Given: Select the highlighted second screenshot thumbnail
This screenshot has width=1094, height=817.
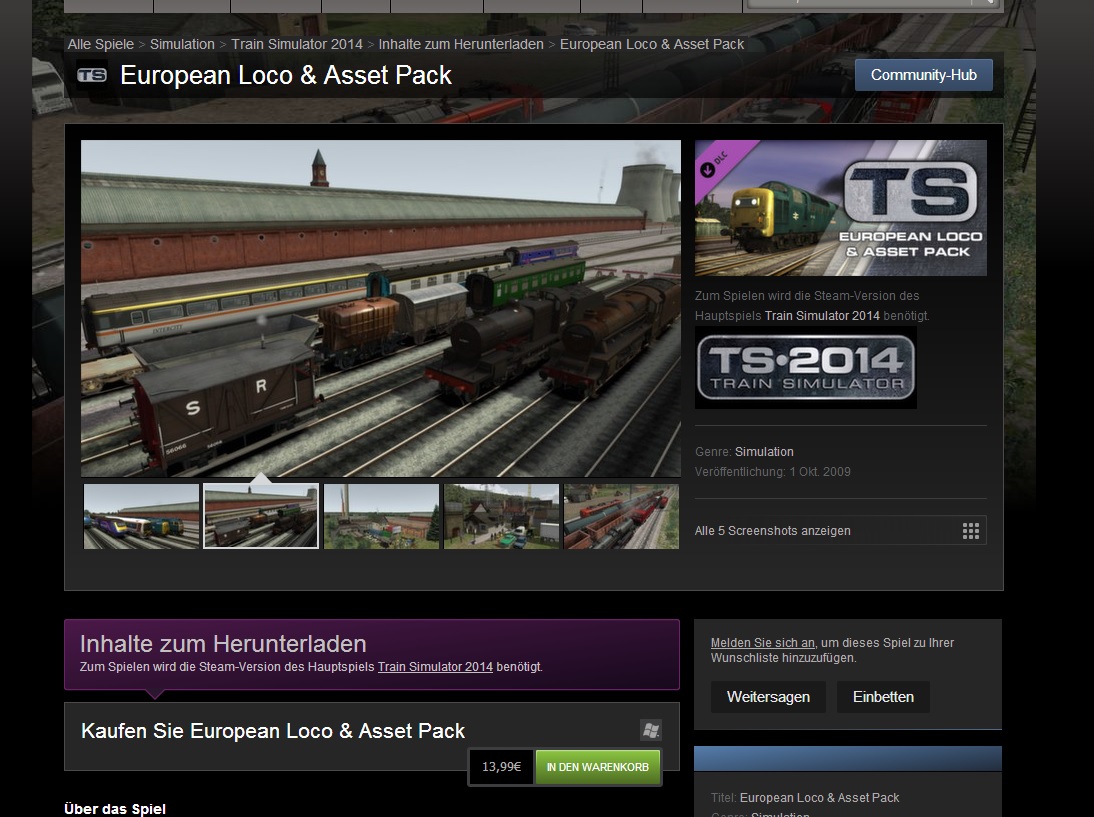Looking at the screenshot, I should click(261, 516).
